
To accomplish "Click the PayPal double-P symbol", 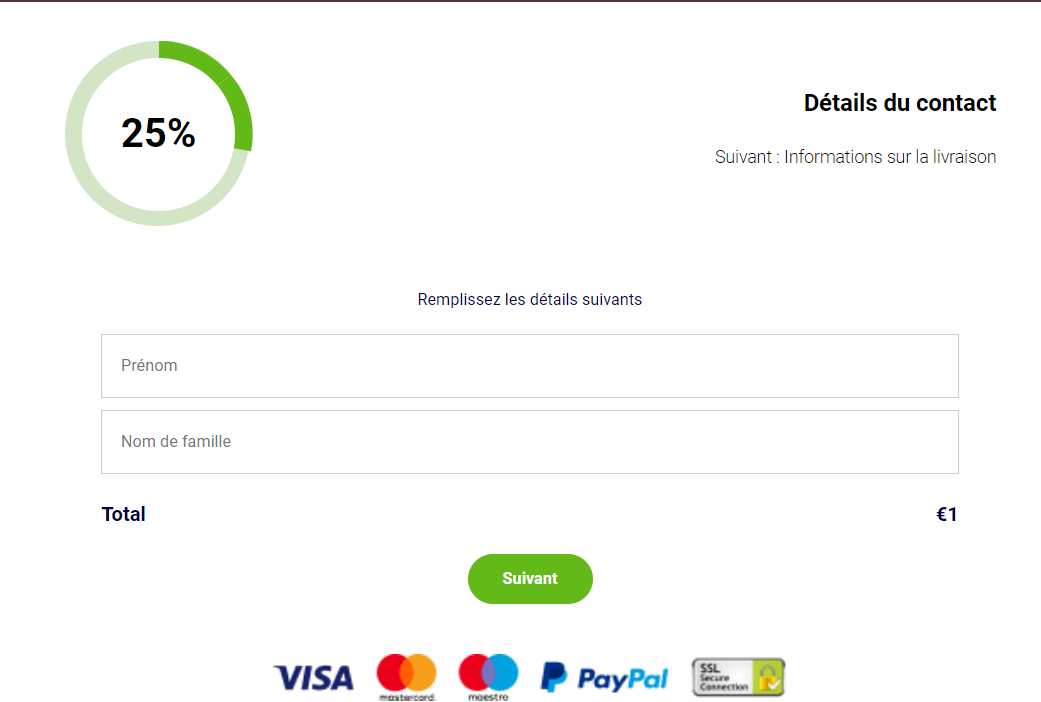I will click(x=554, y=677).
